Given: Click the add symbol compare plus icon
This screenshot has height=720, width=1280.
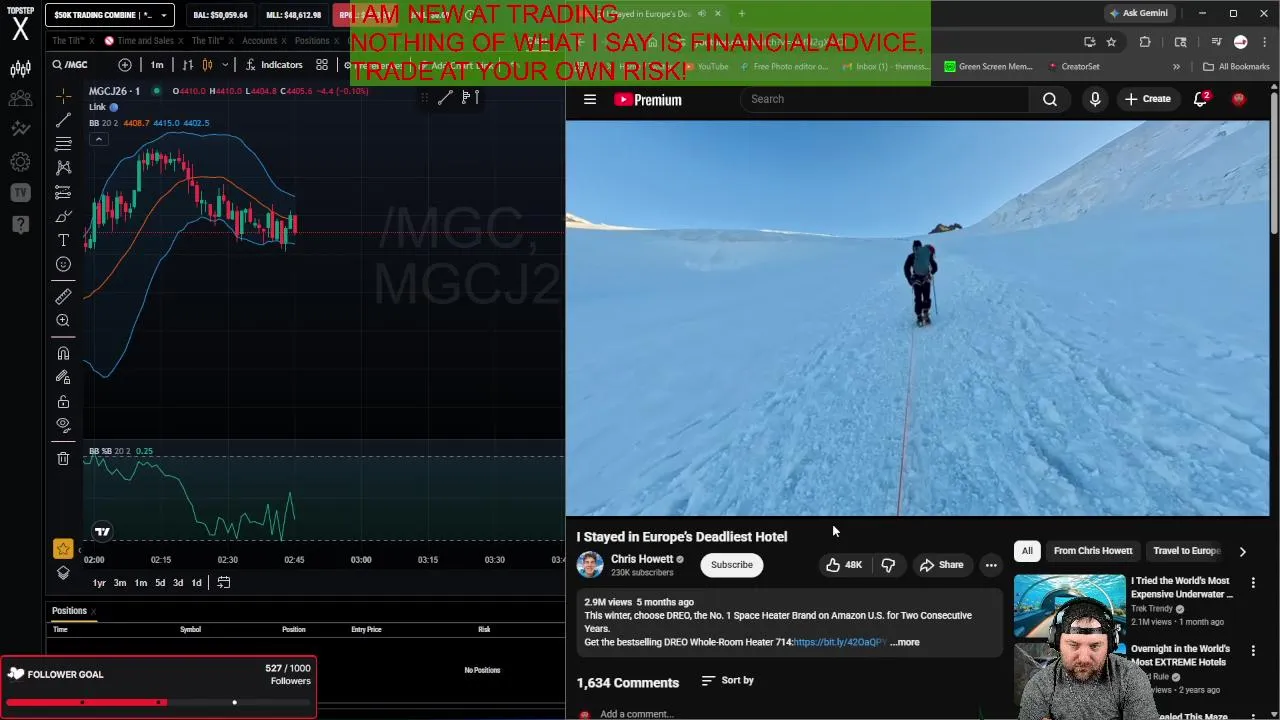Looking at the screenshot, I should [x=125, y=64].
